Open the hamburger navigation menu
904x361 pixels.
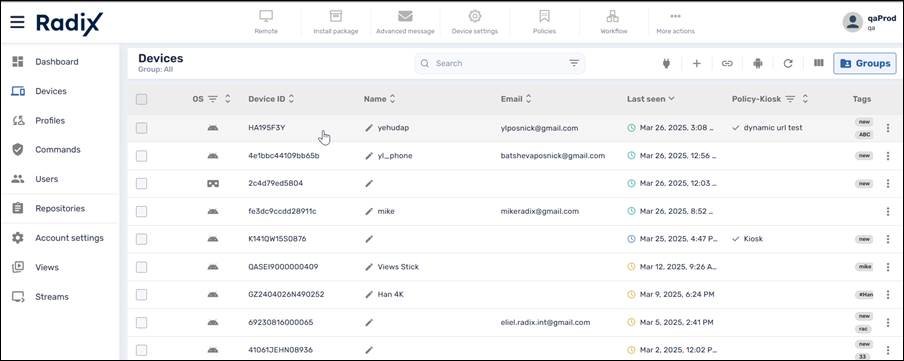coord(17,22)
